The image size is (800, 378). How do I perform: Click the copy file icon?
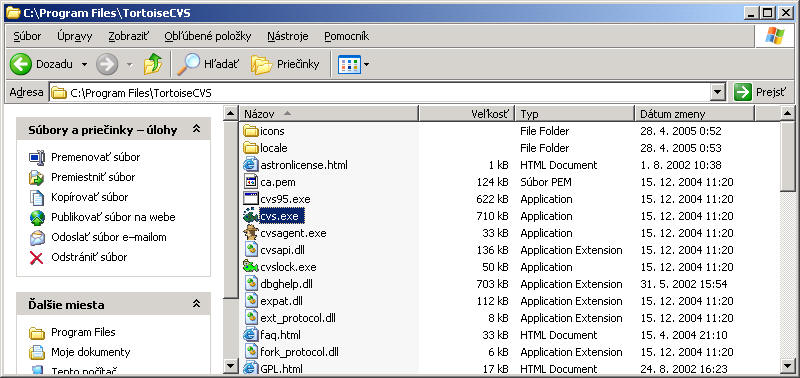coord(37,197)
